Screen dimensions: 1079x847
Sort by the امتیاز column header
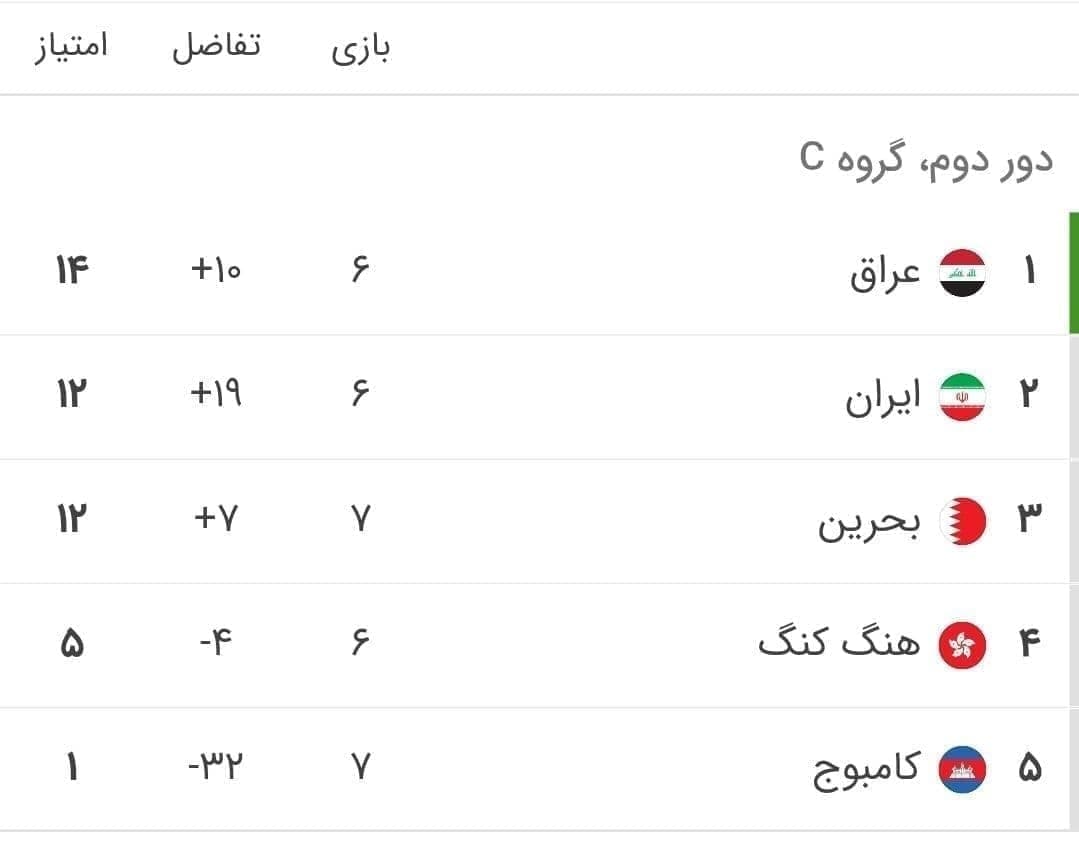pos(71,47)
